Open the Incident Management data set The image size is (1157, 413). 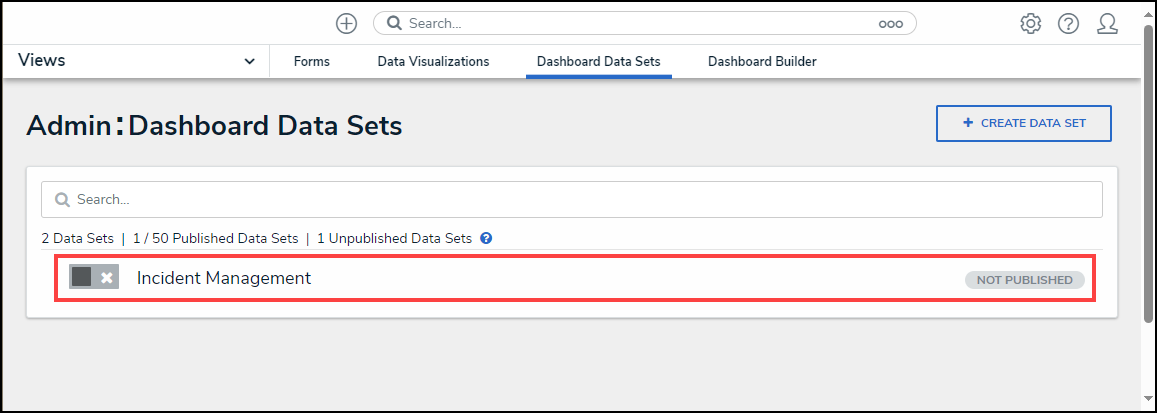tap(224, 278)
